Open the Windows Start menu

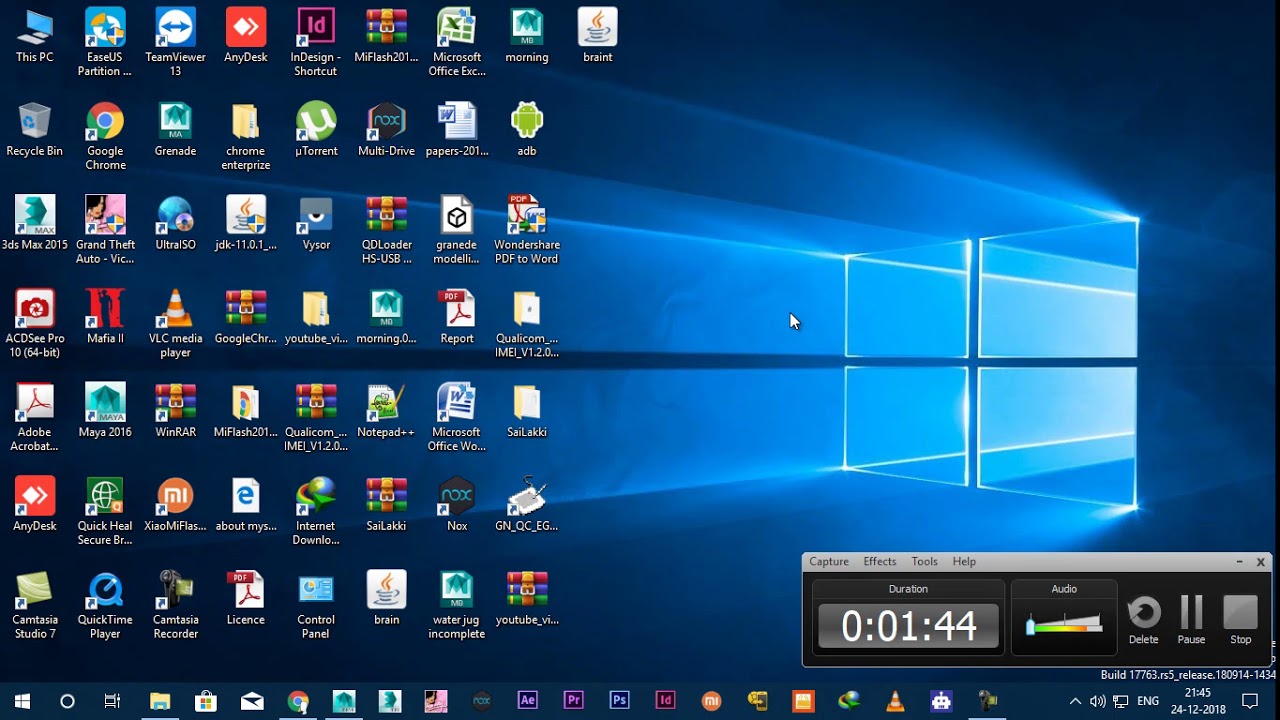22,701
